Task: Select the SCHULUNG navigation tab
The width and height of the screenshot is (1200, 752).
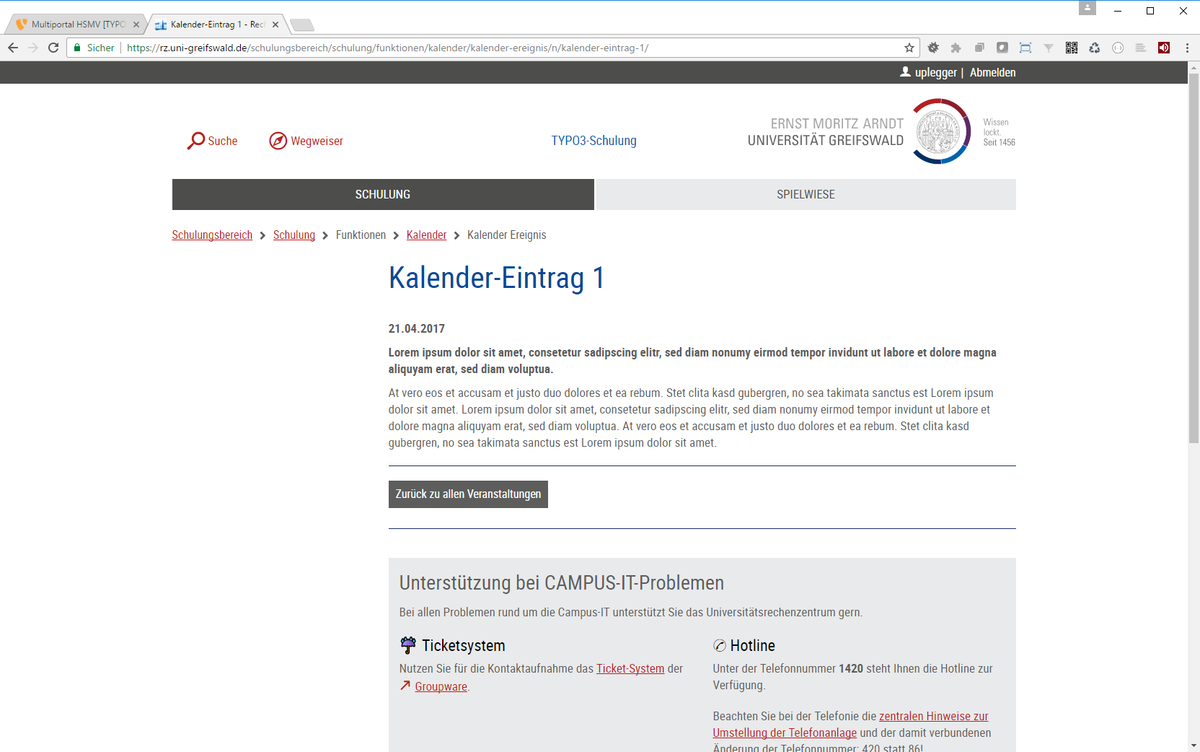Action: click(383, 194)
